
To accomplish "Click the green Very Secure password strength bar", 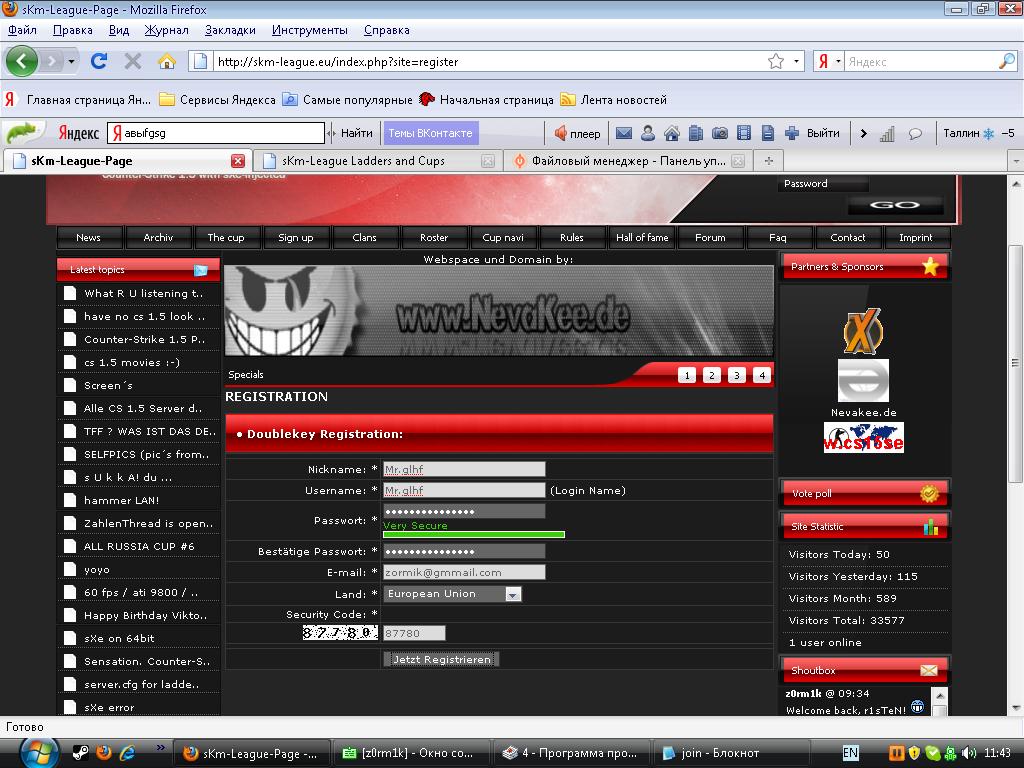I will (x=473, y=535).
